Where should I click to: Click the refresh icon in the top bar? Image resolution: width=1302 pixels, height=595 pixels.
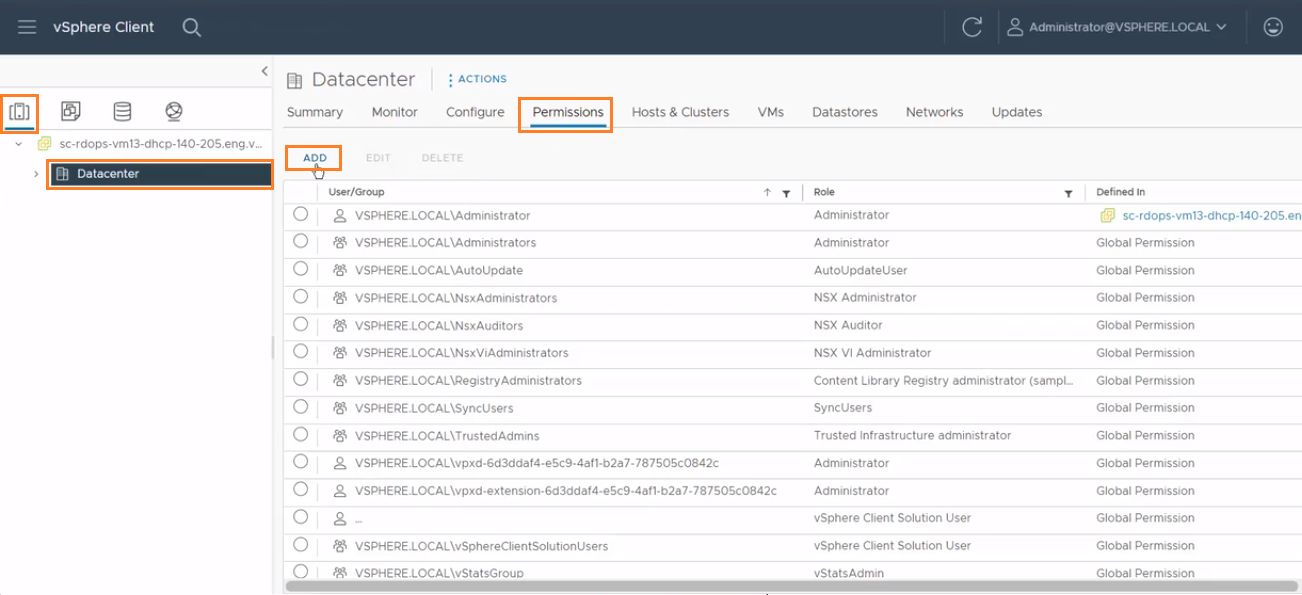[971, 27]
